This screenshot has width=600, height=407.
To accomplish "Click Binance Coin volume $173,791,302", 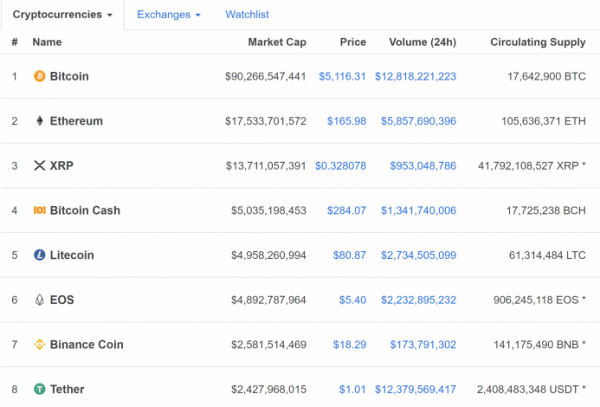I will click(x=423, y=345).
